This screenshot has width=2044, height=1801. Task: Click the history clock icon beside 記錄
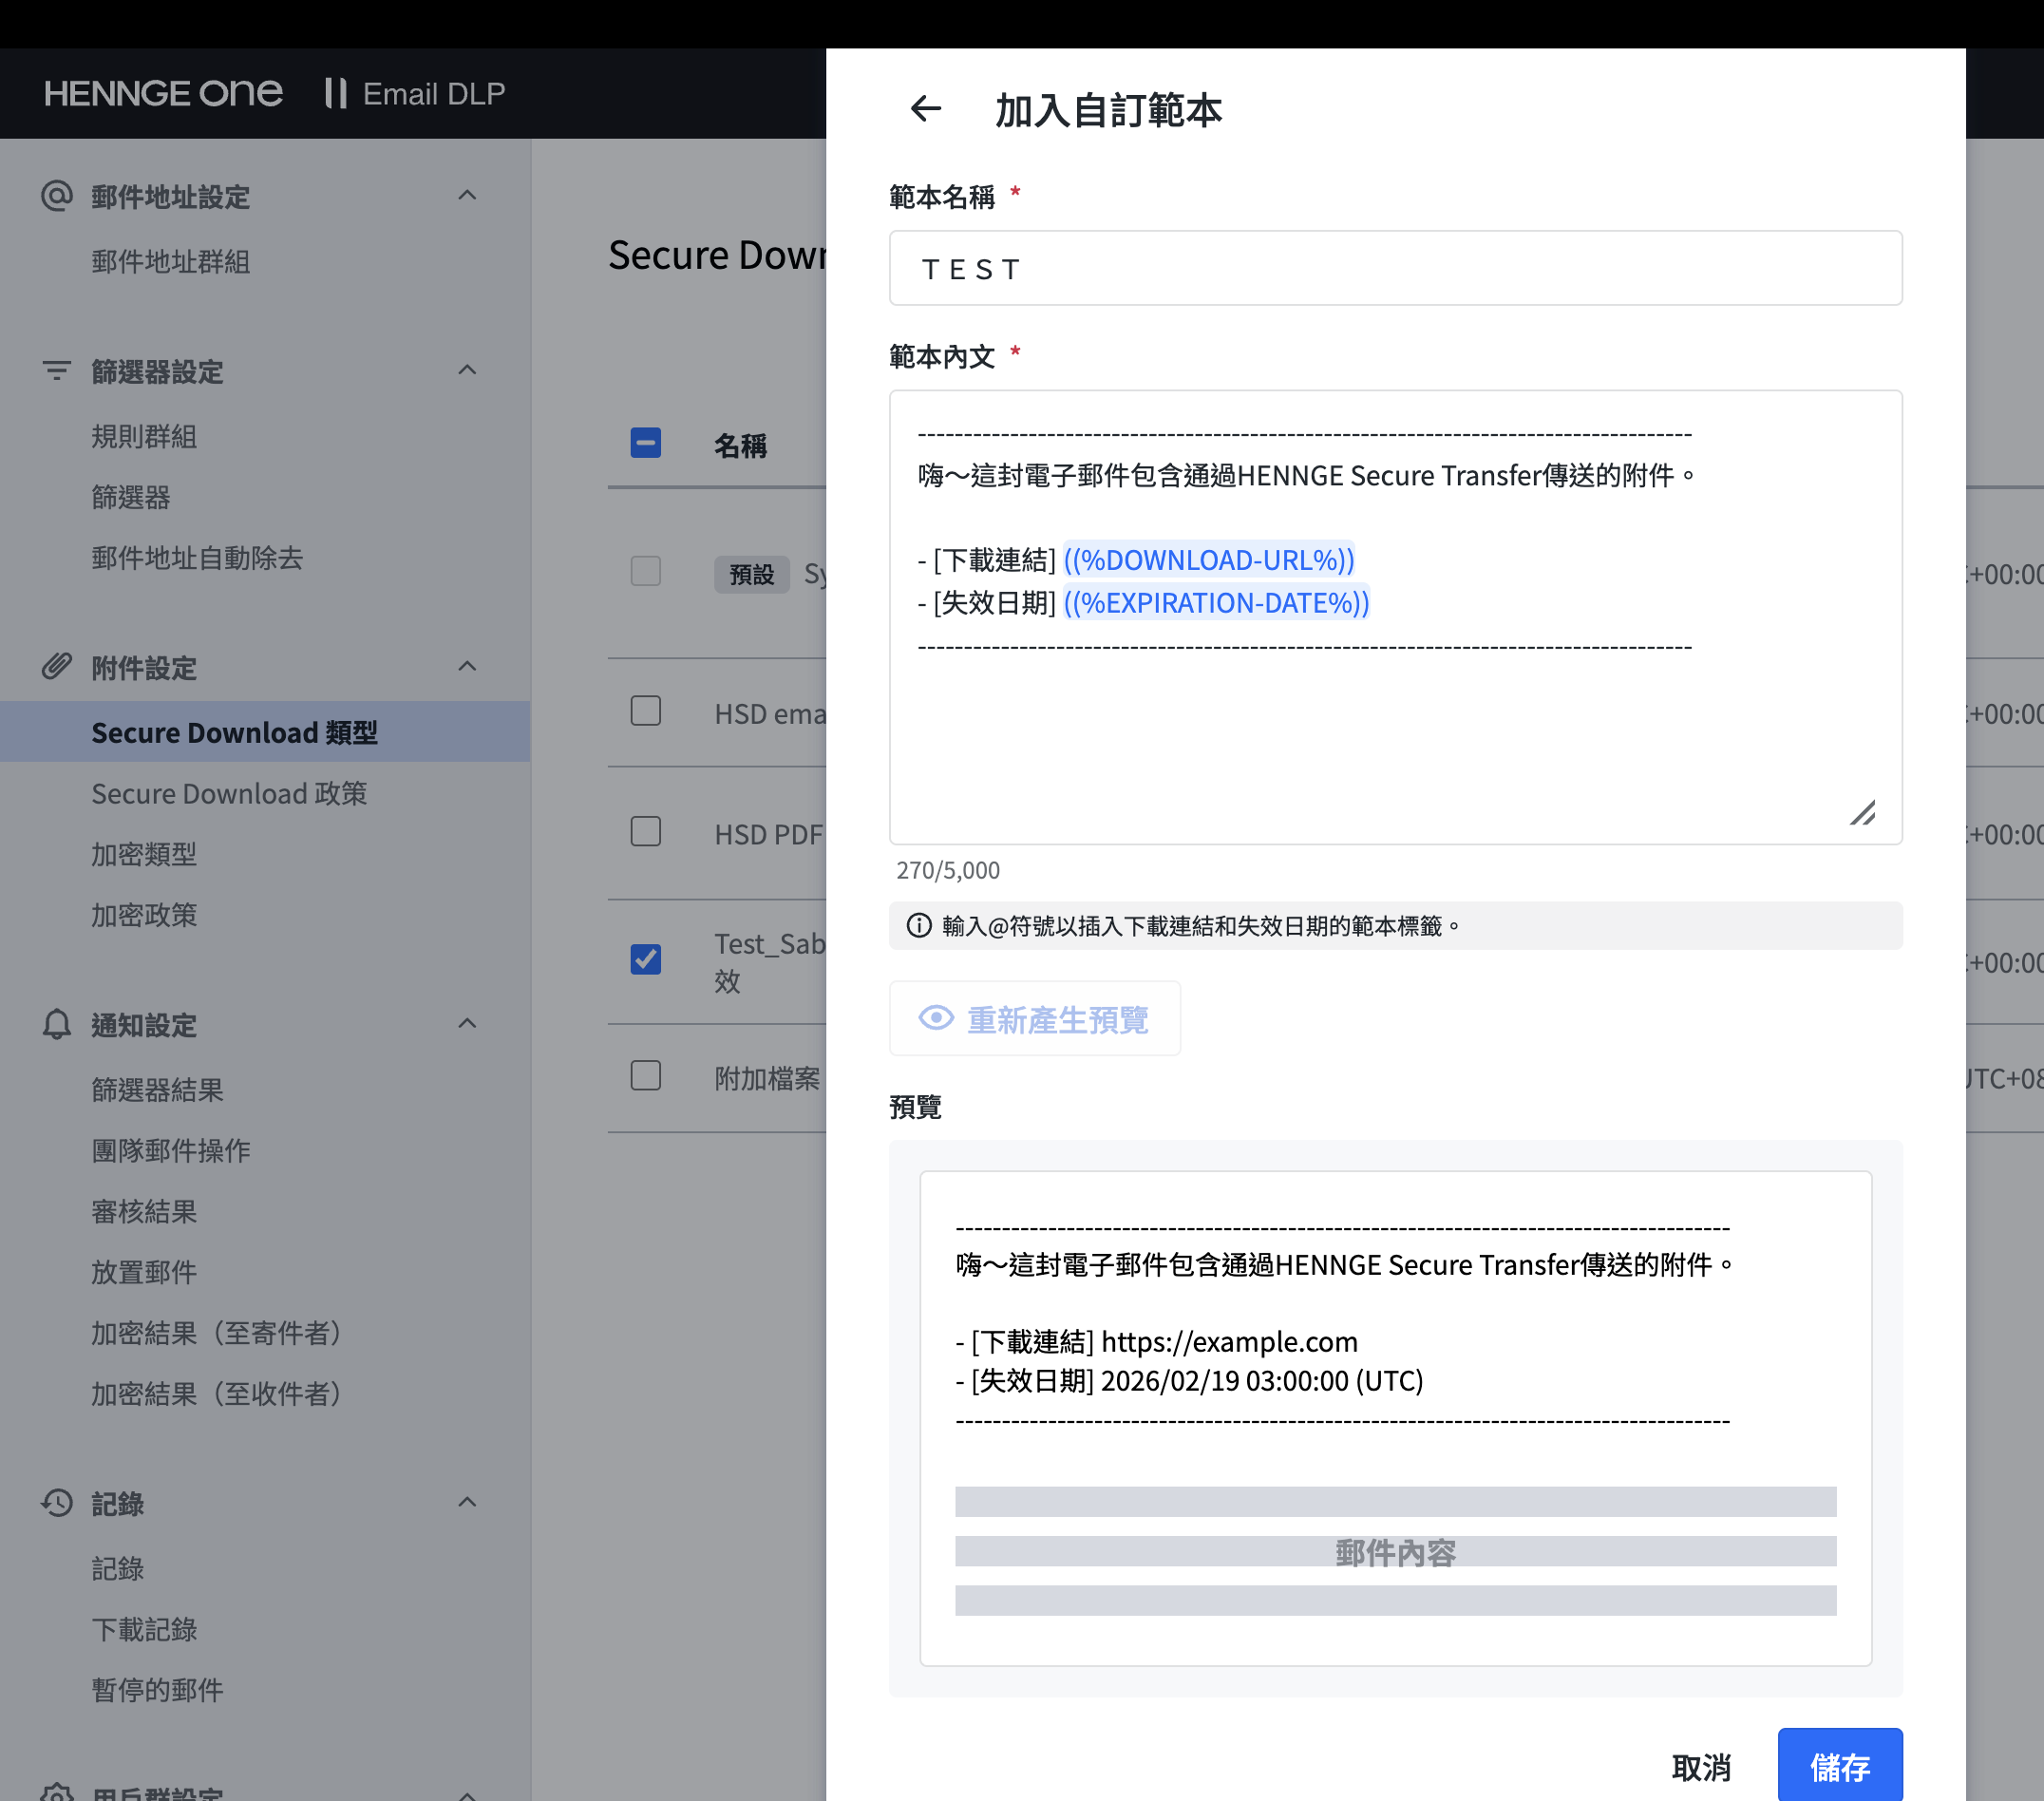coord(57,1503)
